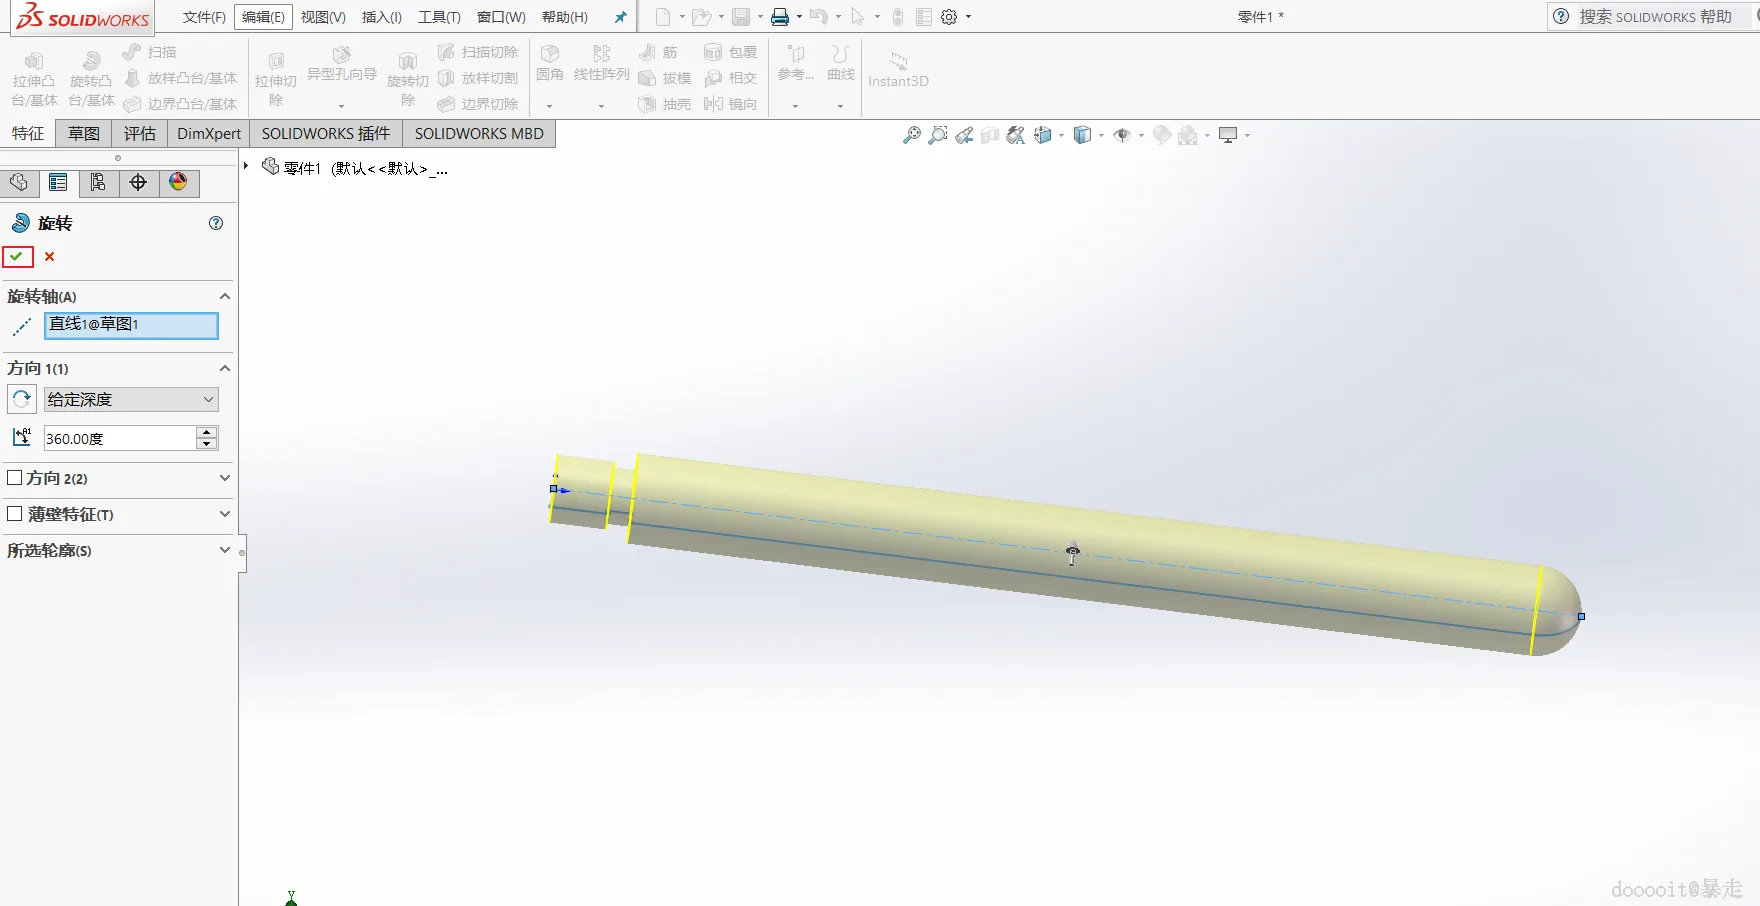The height and width of the screenshot is (906, 1760).
Task: Click the Display Style cube icon
Action: (x=1082, y=135)
